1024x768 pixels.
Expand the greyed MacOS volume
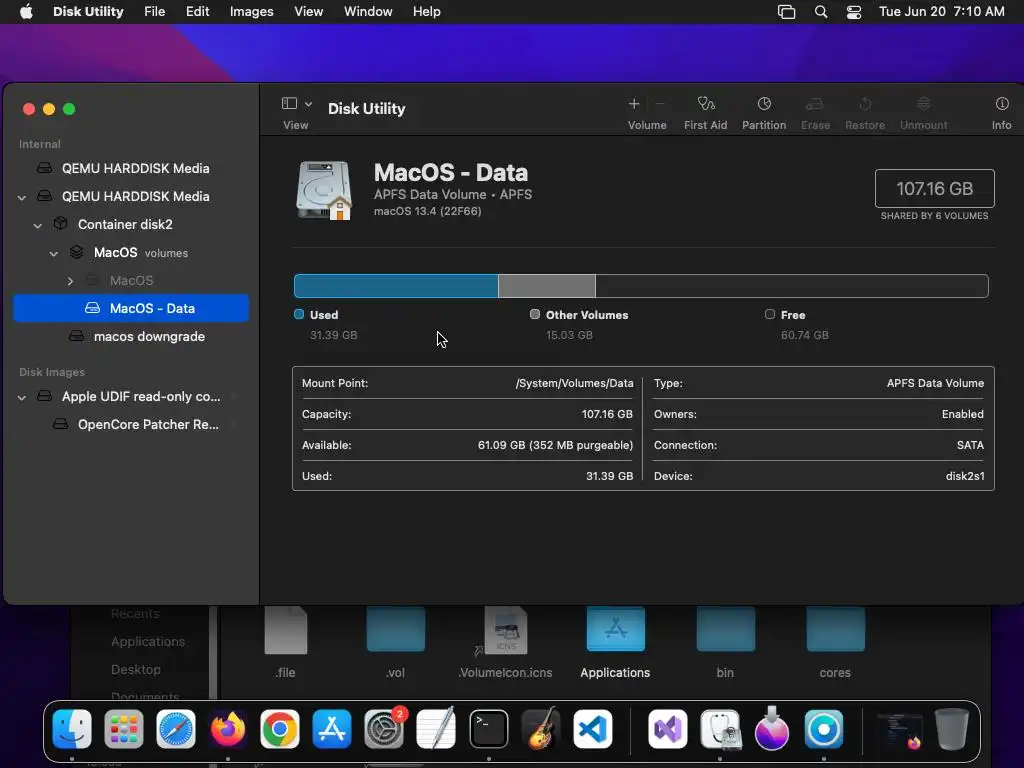pyautogui.click(x=70, y=281)
